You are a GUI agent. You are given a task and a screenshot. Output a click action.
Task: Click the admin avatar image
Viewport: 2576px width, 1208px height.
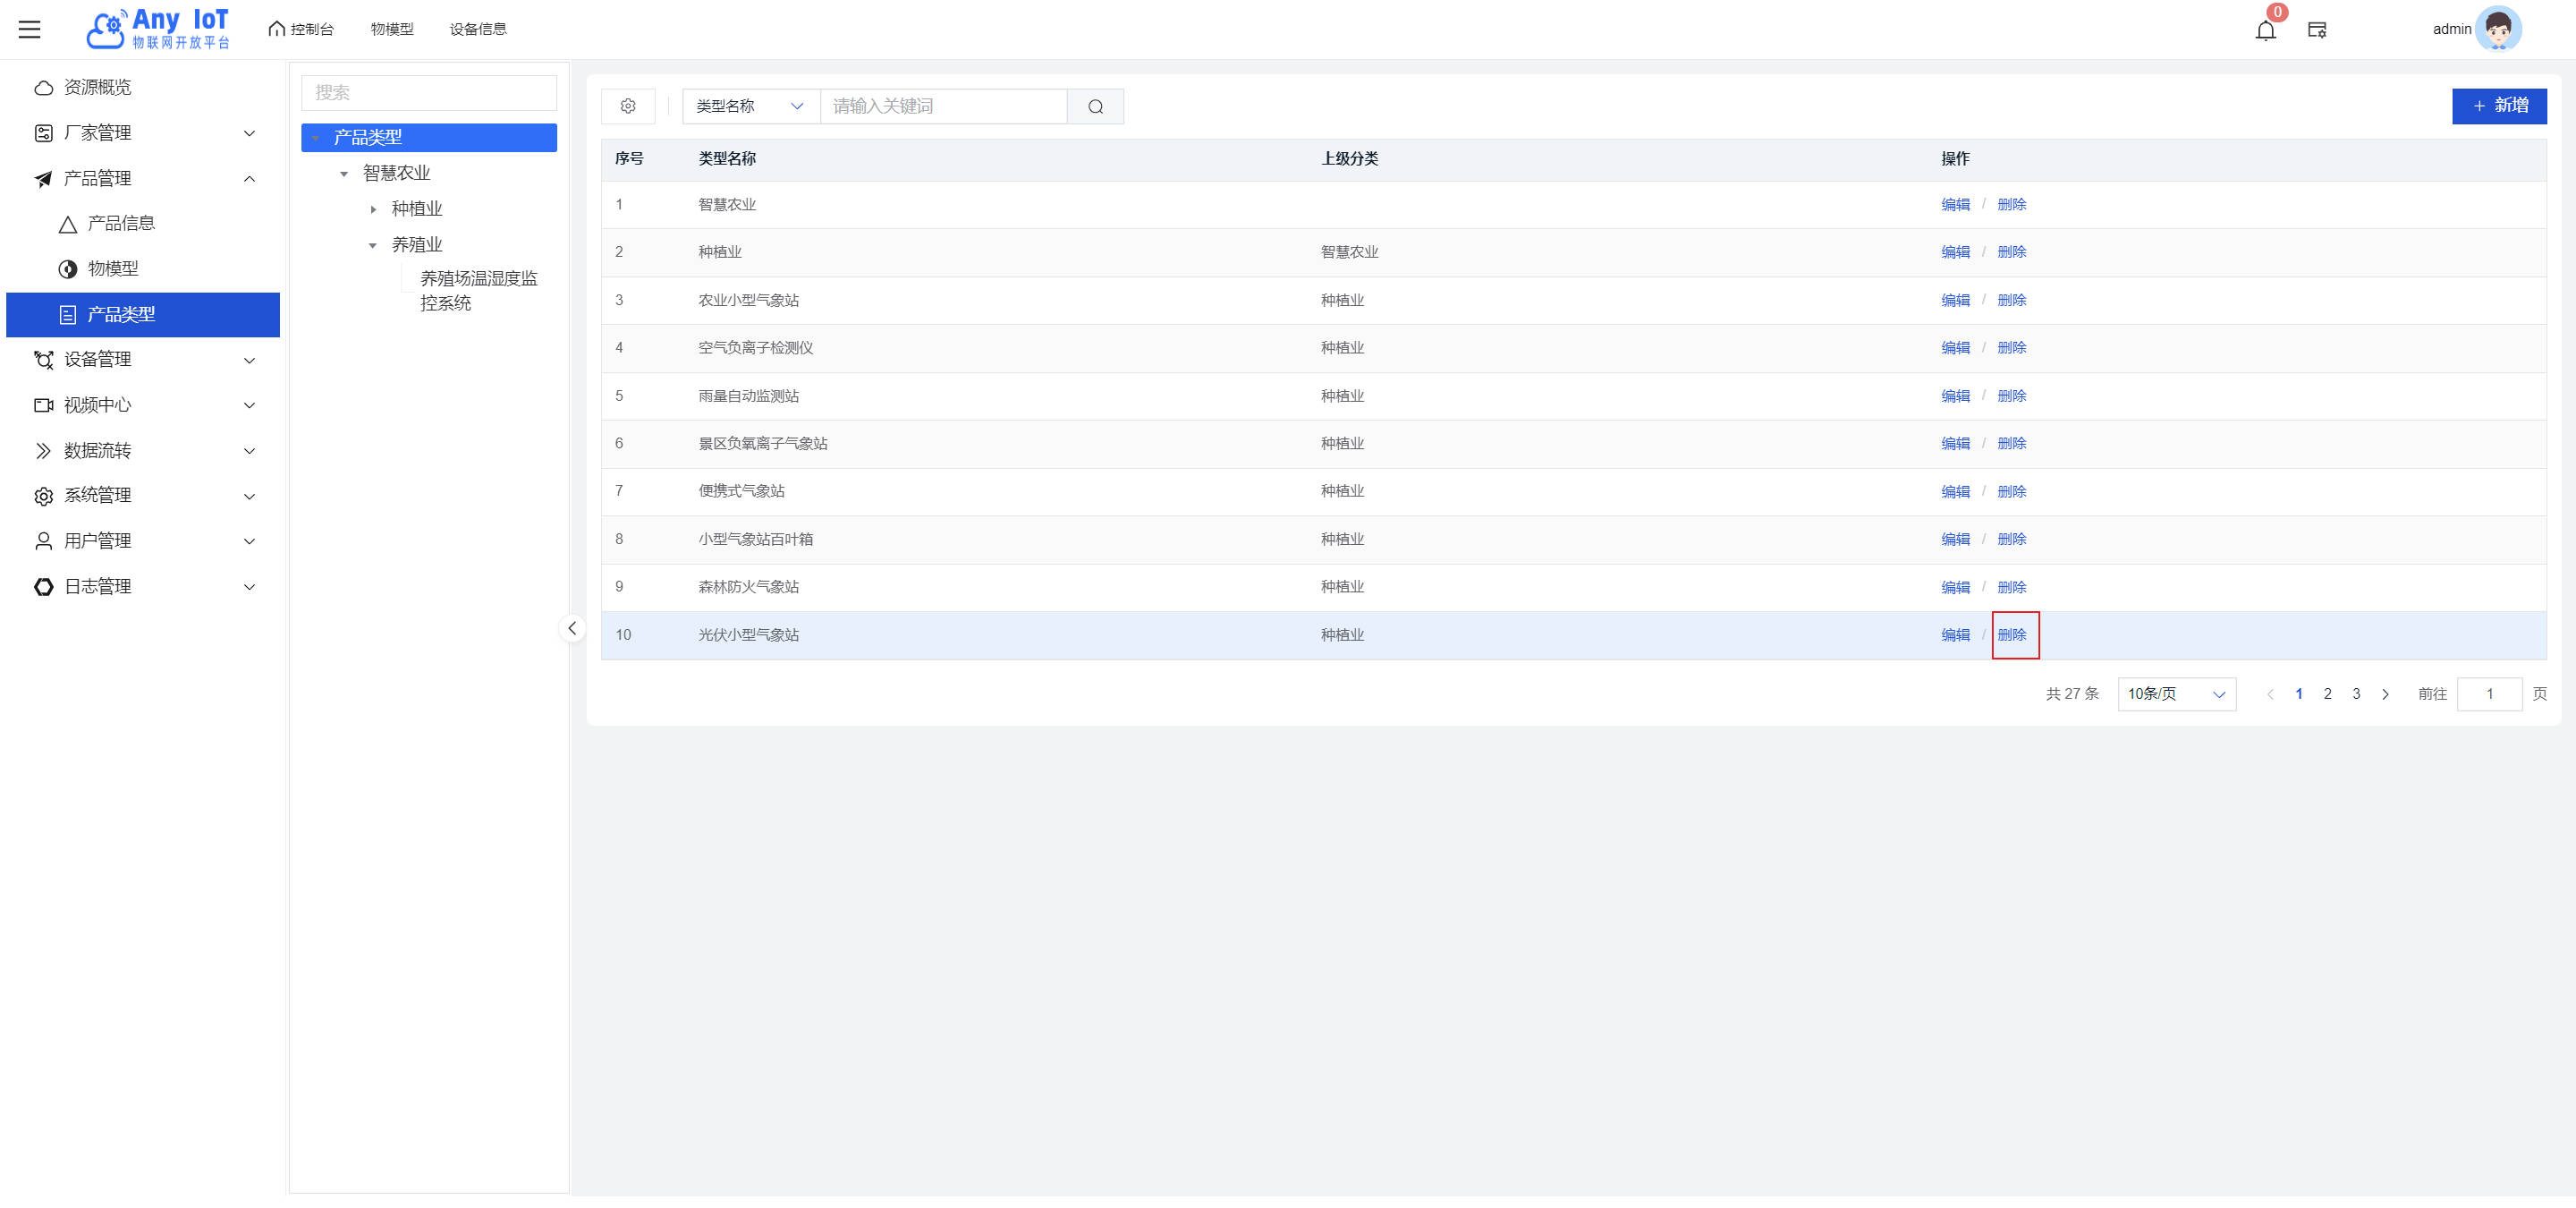[x=2497, y=29]
